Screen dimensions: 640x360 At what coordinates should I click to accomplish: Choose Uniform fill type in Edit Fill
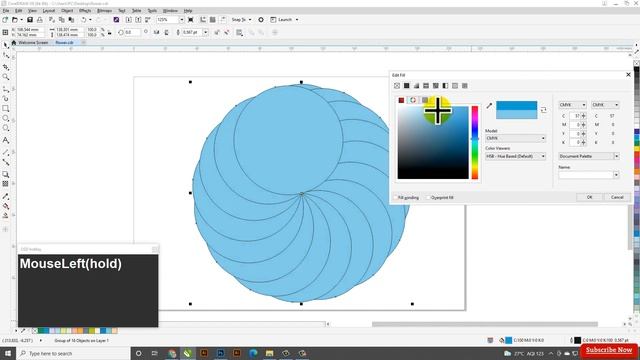click(407, 86)
